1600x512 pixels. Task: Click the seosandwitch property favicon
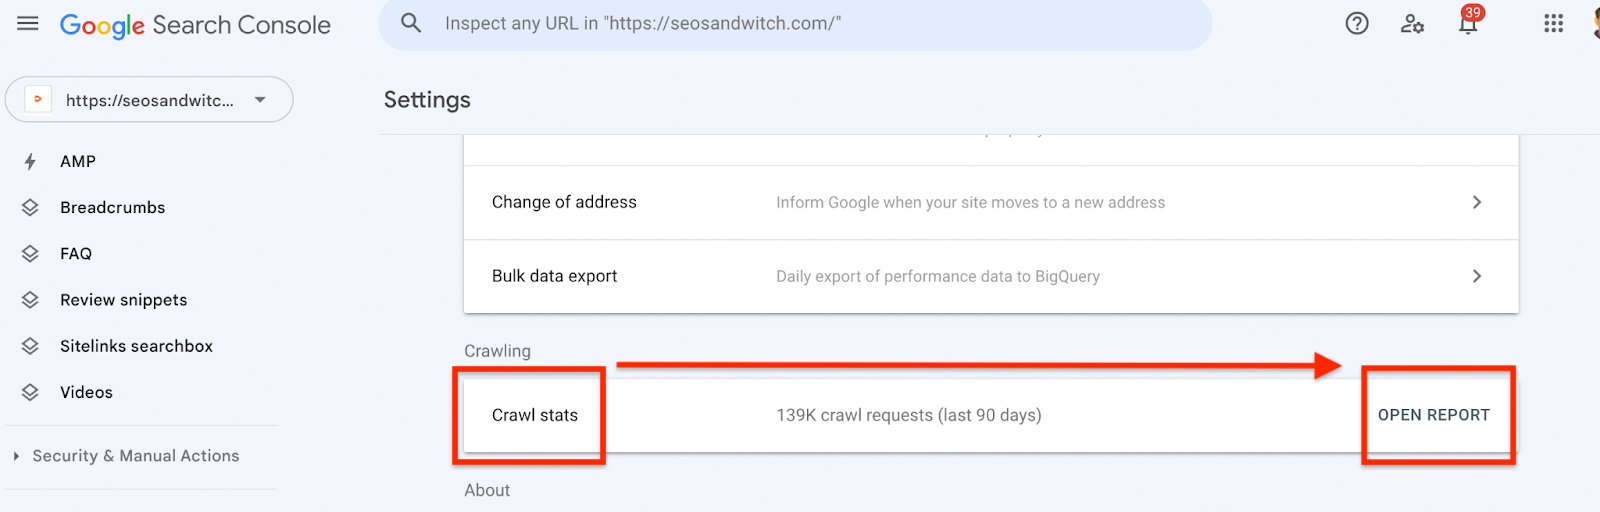38,100
